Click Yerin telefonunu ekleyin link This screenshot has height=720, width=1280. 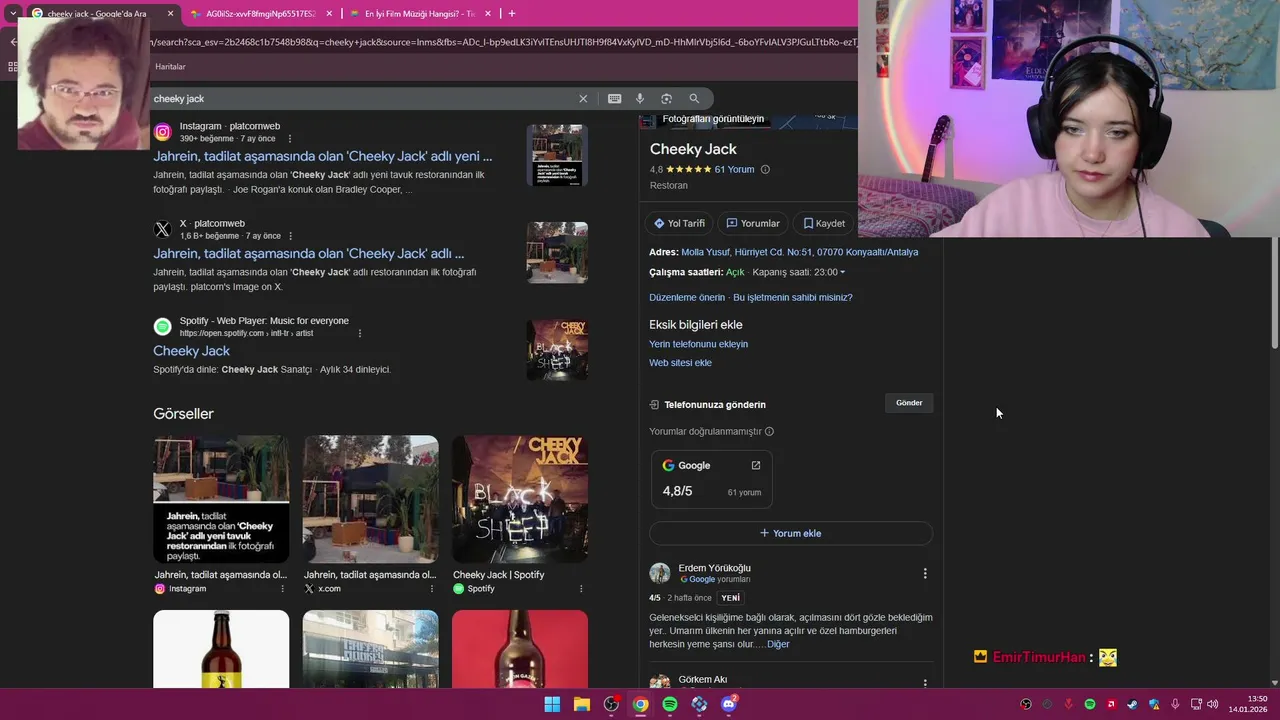[698, 344]
